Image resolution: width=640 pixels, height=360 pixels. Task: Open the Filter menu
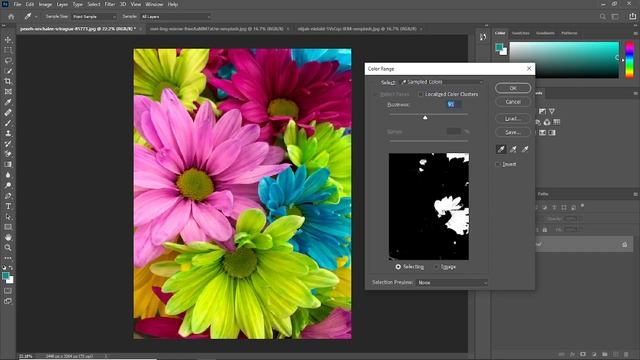[x=110, y=4]
